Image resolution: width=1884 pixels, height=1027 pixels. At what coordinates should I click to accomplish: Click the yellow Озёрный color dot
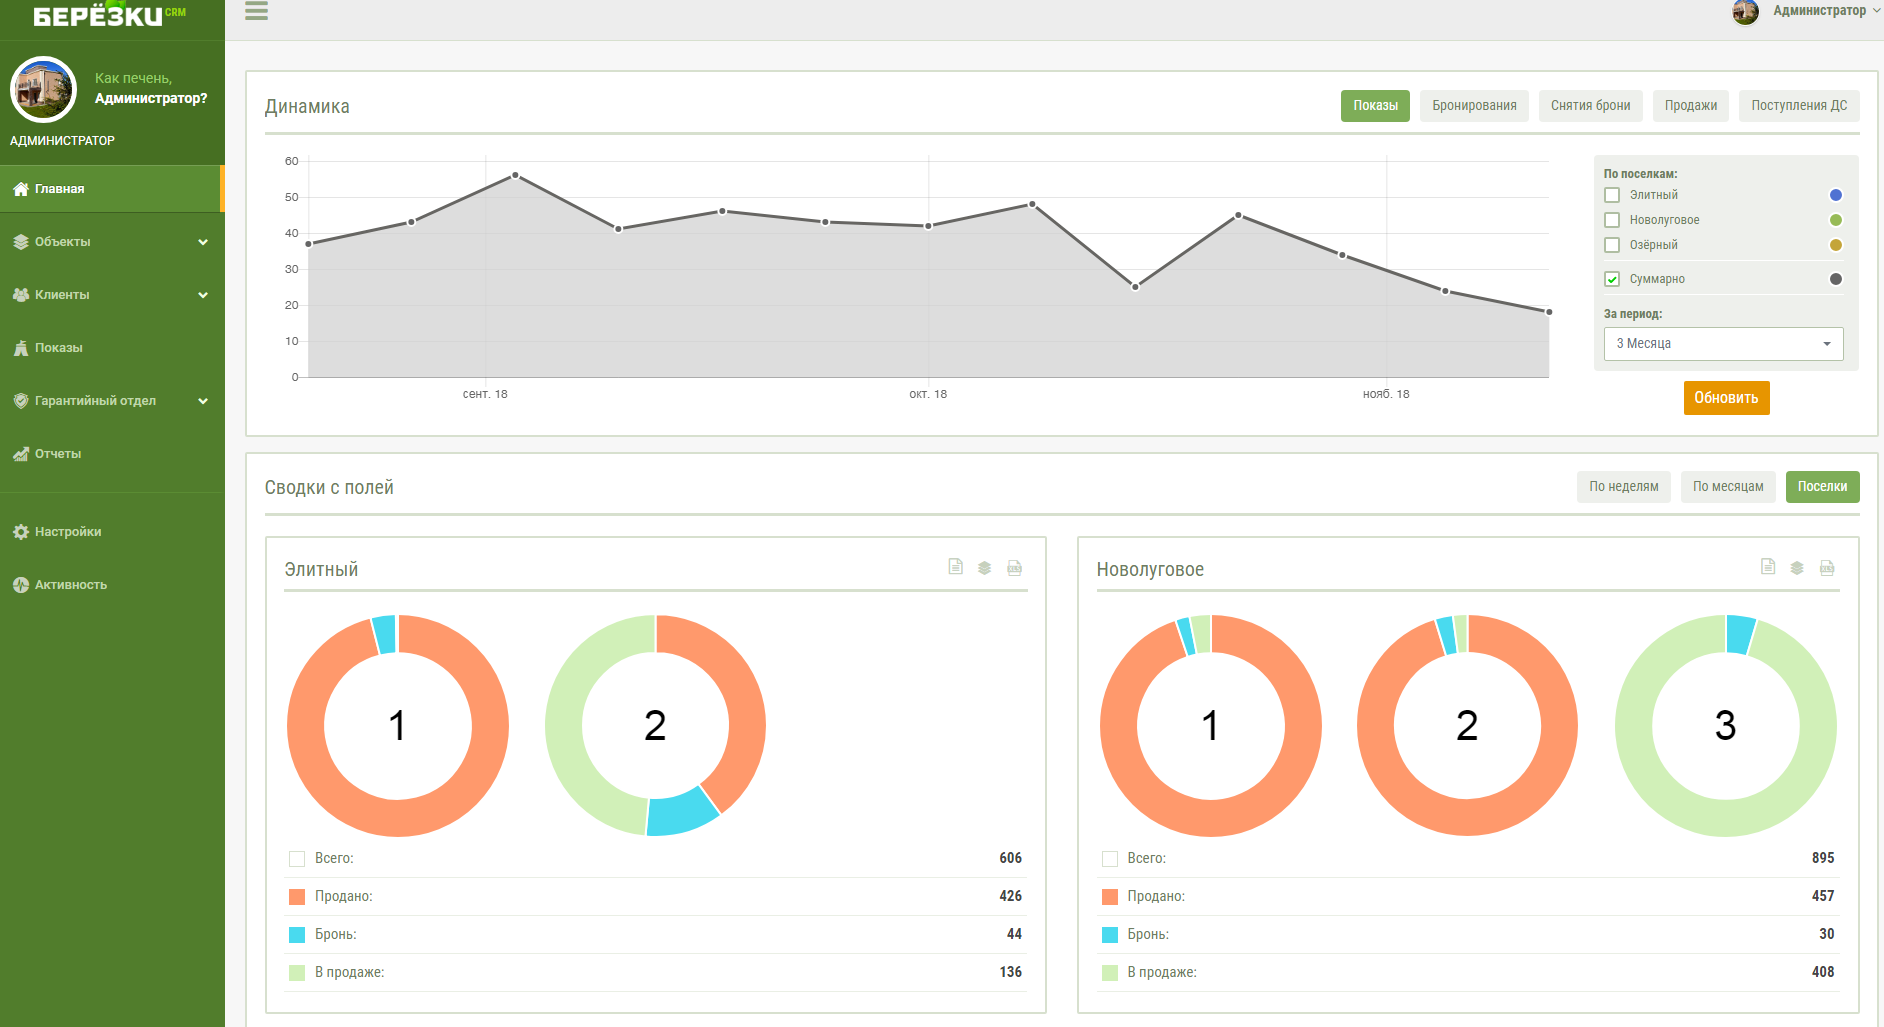pyautogui.click(x=1836, y=245)
